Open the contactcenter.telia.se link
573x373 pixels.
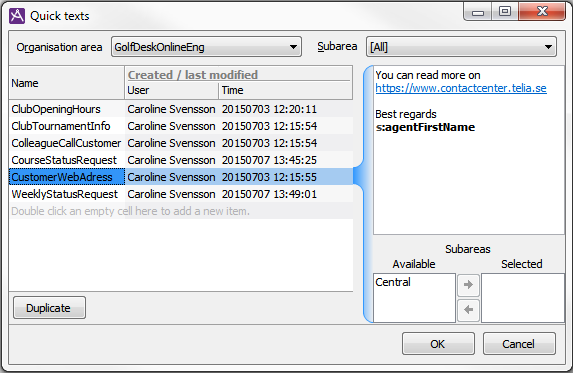click(x=461, y=88)
